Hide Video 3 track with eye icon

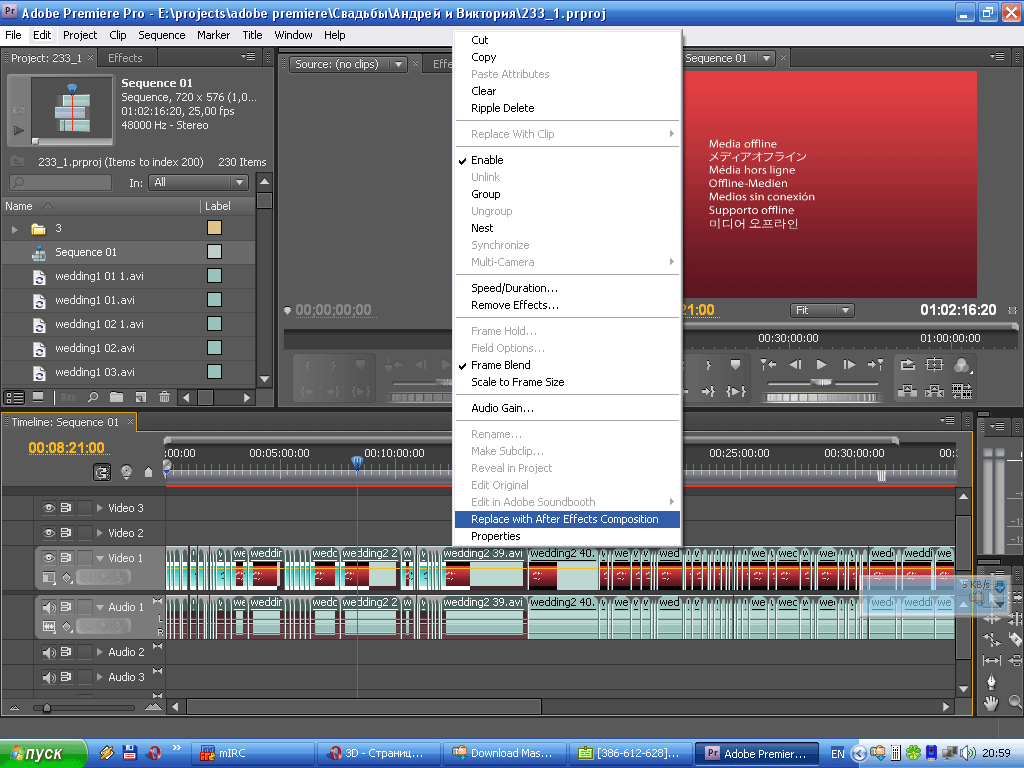tap(48, 508)
